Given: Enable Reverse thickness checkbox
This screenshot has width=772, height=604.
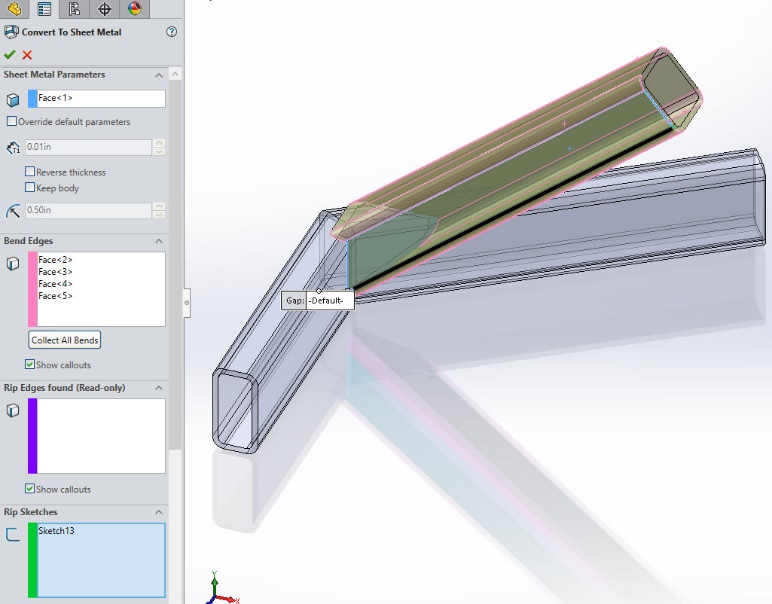Looking at the screenshot, I should pyautogui.click(x=30, y=171).
